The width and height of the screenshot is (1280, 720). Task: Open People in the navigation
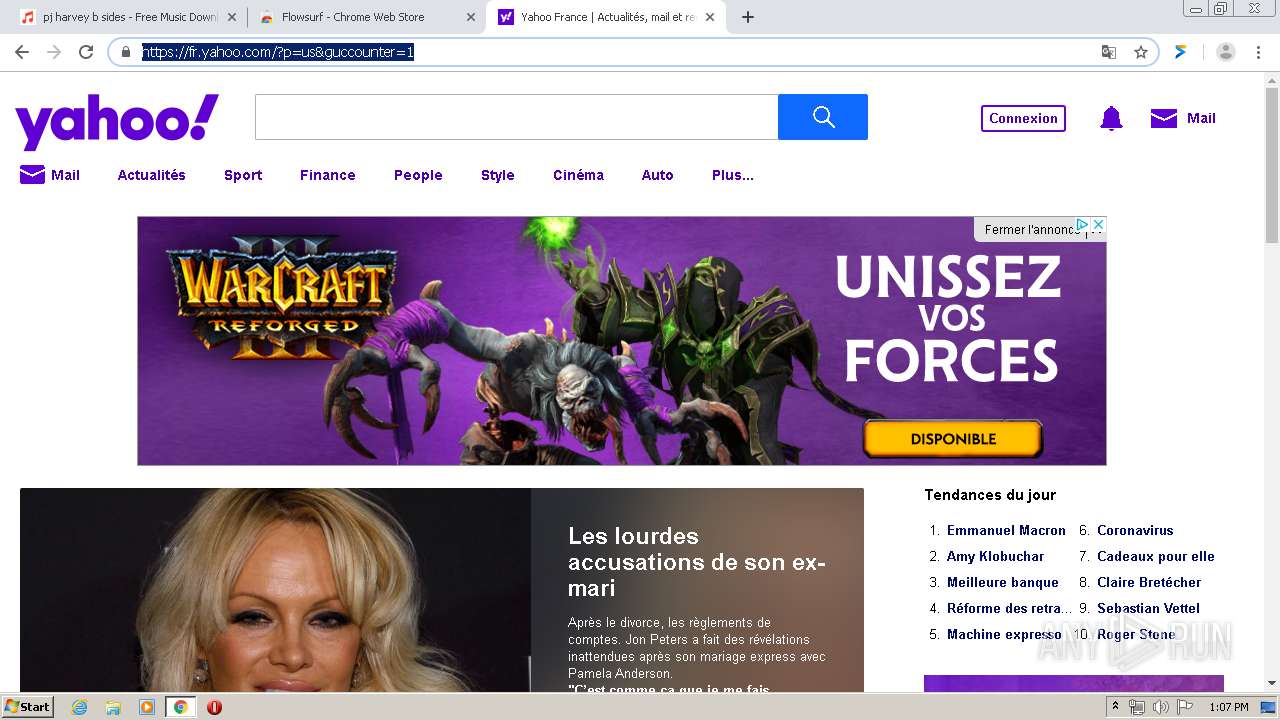[418, 175]
